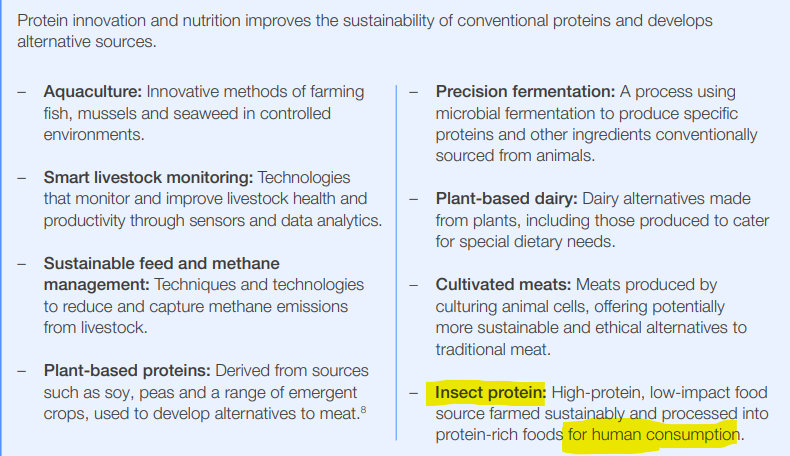This screenshot has height=456, width=790.
Task: Click the phrase "capture methane emissions"
Action: click(254, 306)
